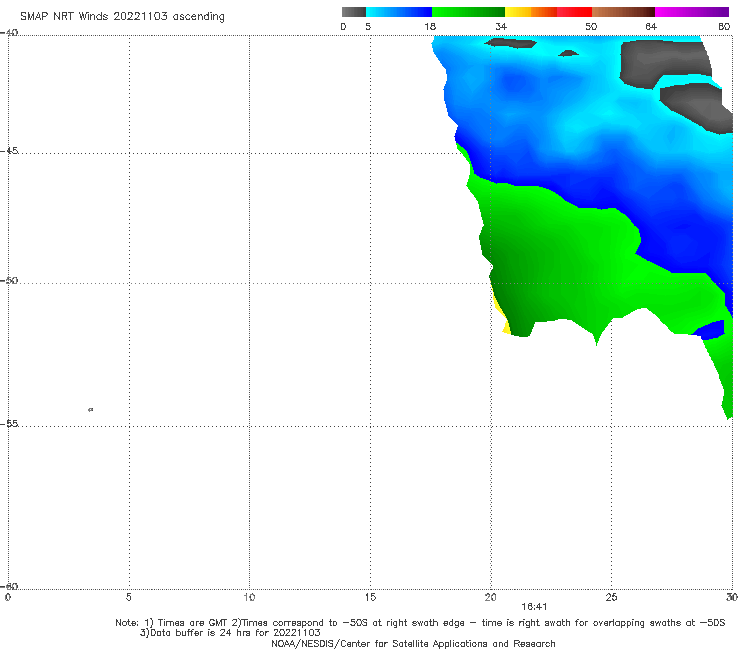
Task: Click the longitude axis label '10'
Action: 249,597
